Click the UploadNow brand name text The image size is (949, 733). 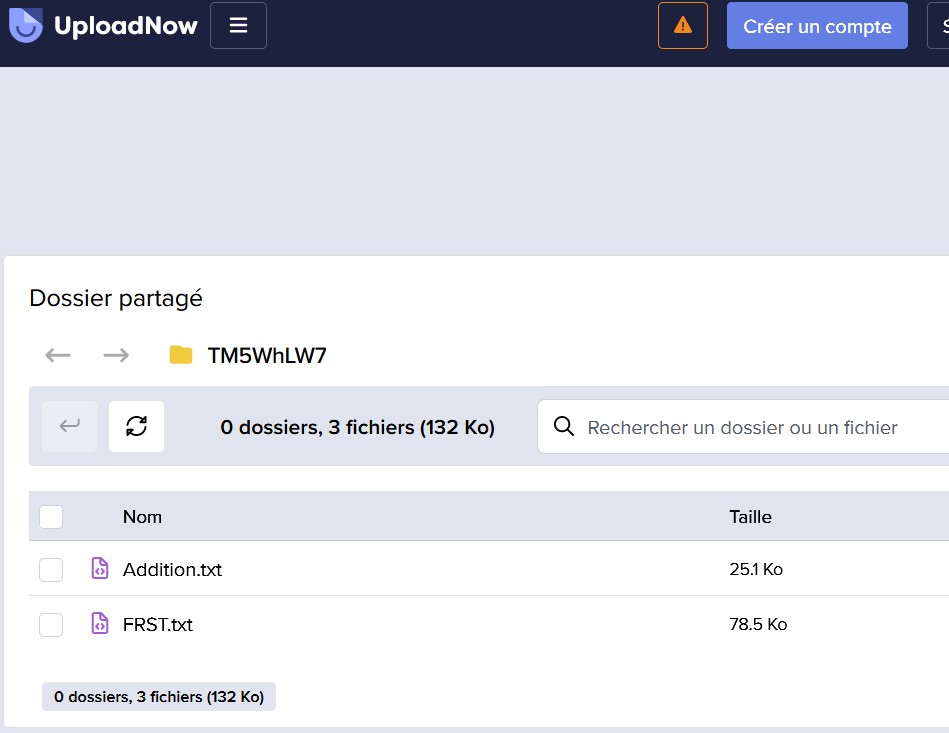click(126, 25)
